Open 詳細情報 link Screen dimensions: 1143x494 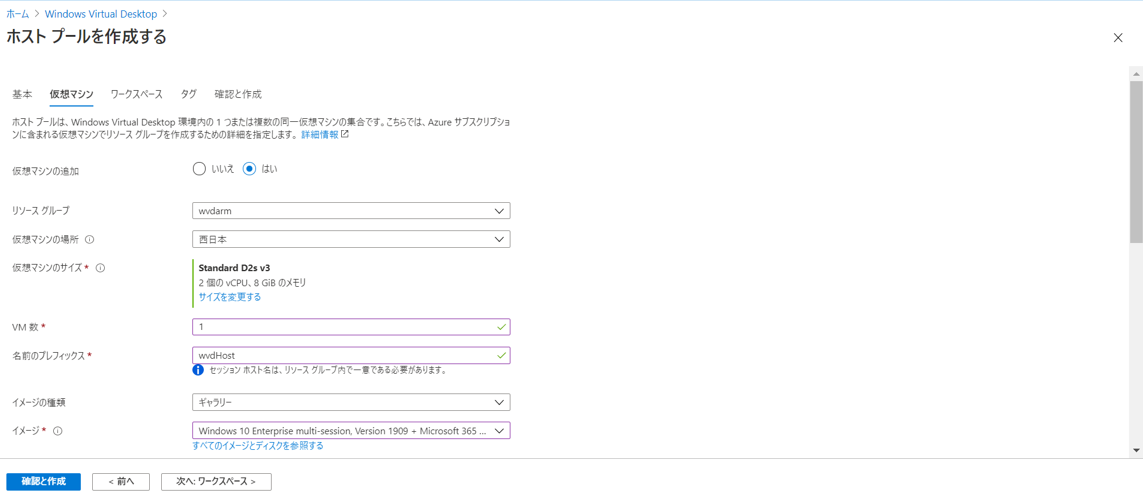point(320,135)
